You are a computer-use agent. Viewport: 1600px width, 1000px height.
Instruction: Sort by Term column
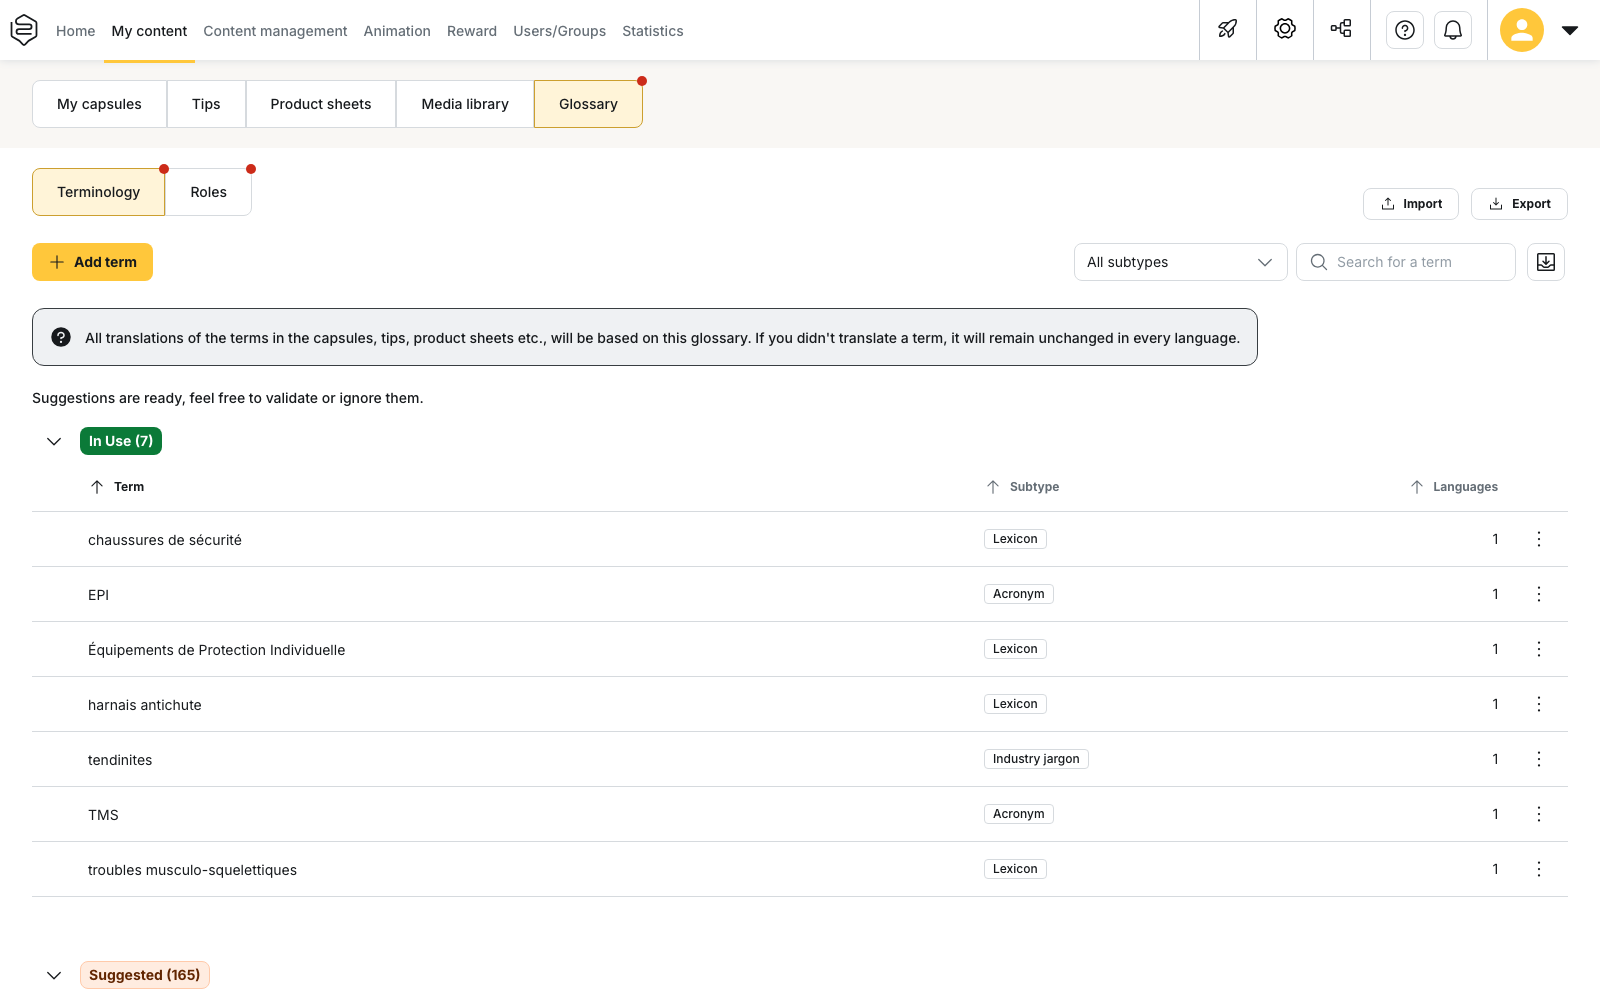tap(117, 487)
